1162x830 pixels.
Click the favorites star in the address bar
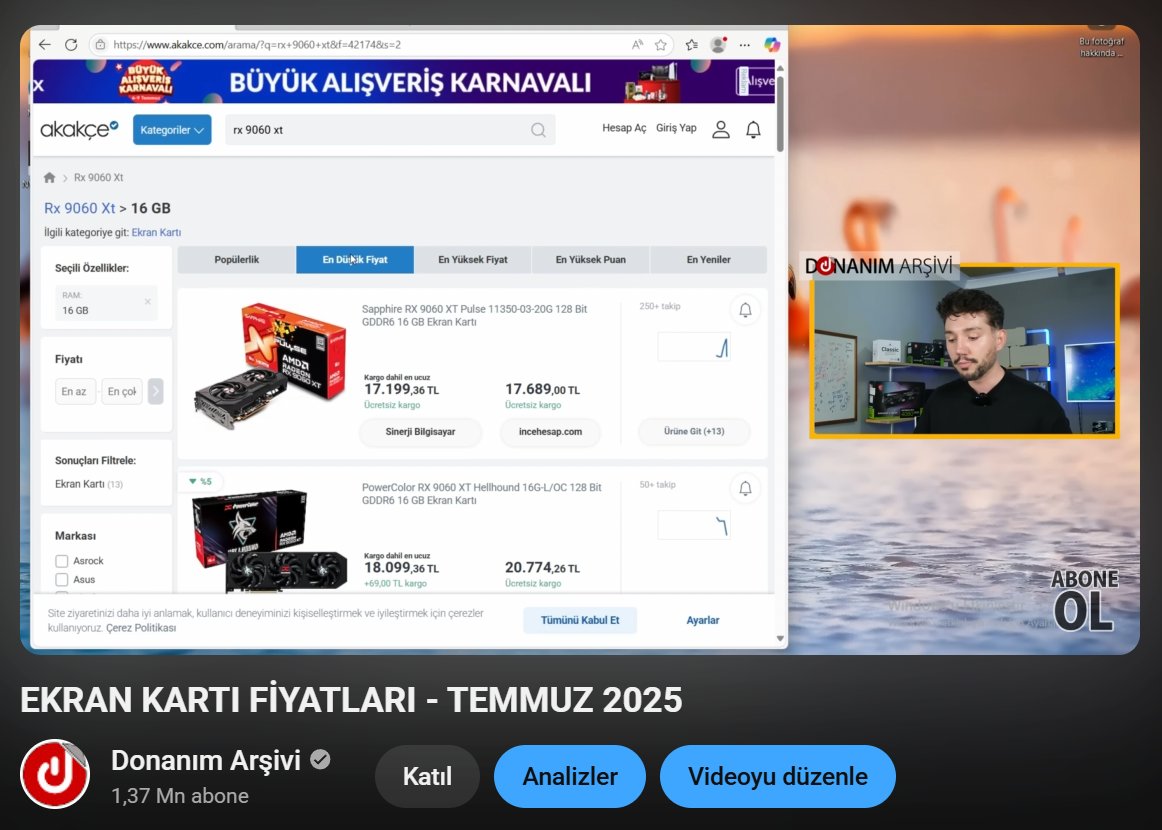(660, 44)
